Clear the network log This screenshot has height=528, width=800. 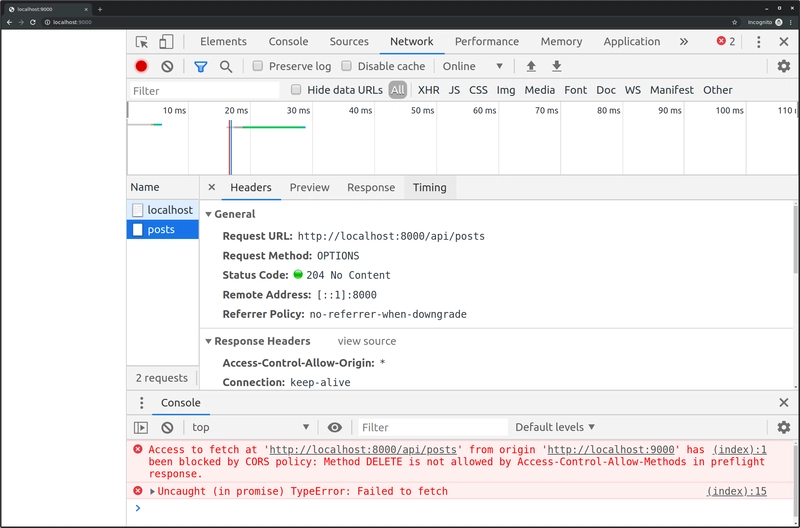[x=167, y=66]
